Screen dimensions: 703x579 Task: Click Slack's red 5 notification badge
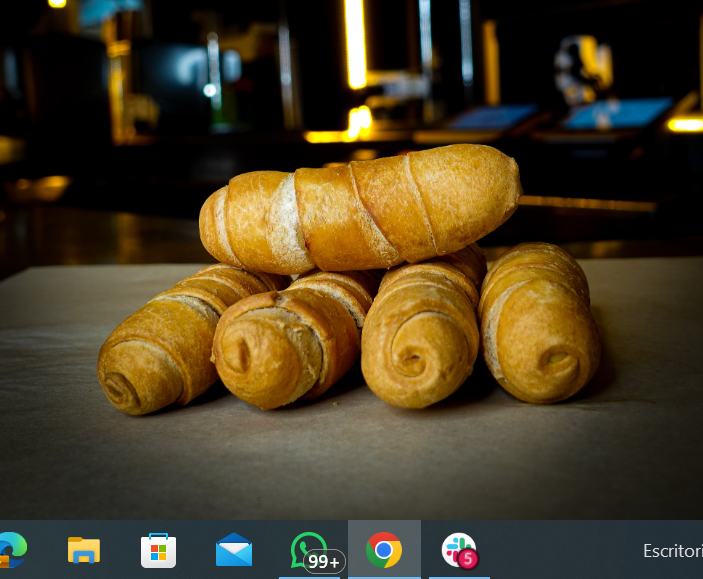tap(468, 560)
